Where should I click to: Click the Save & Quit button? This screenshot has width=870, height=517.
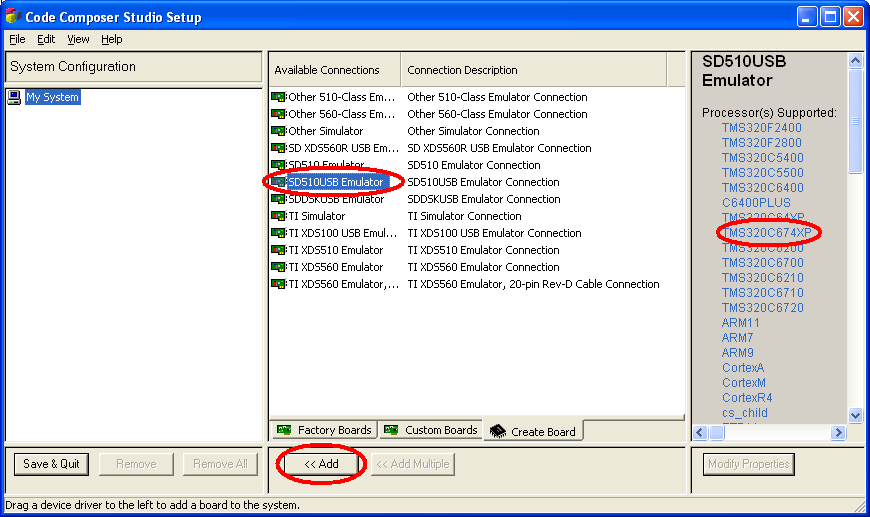[x=51, y=464]
